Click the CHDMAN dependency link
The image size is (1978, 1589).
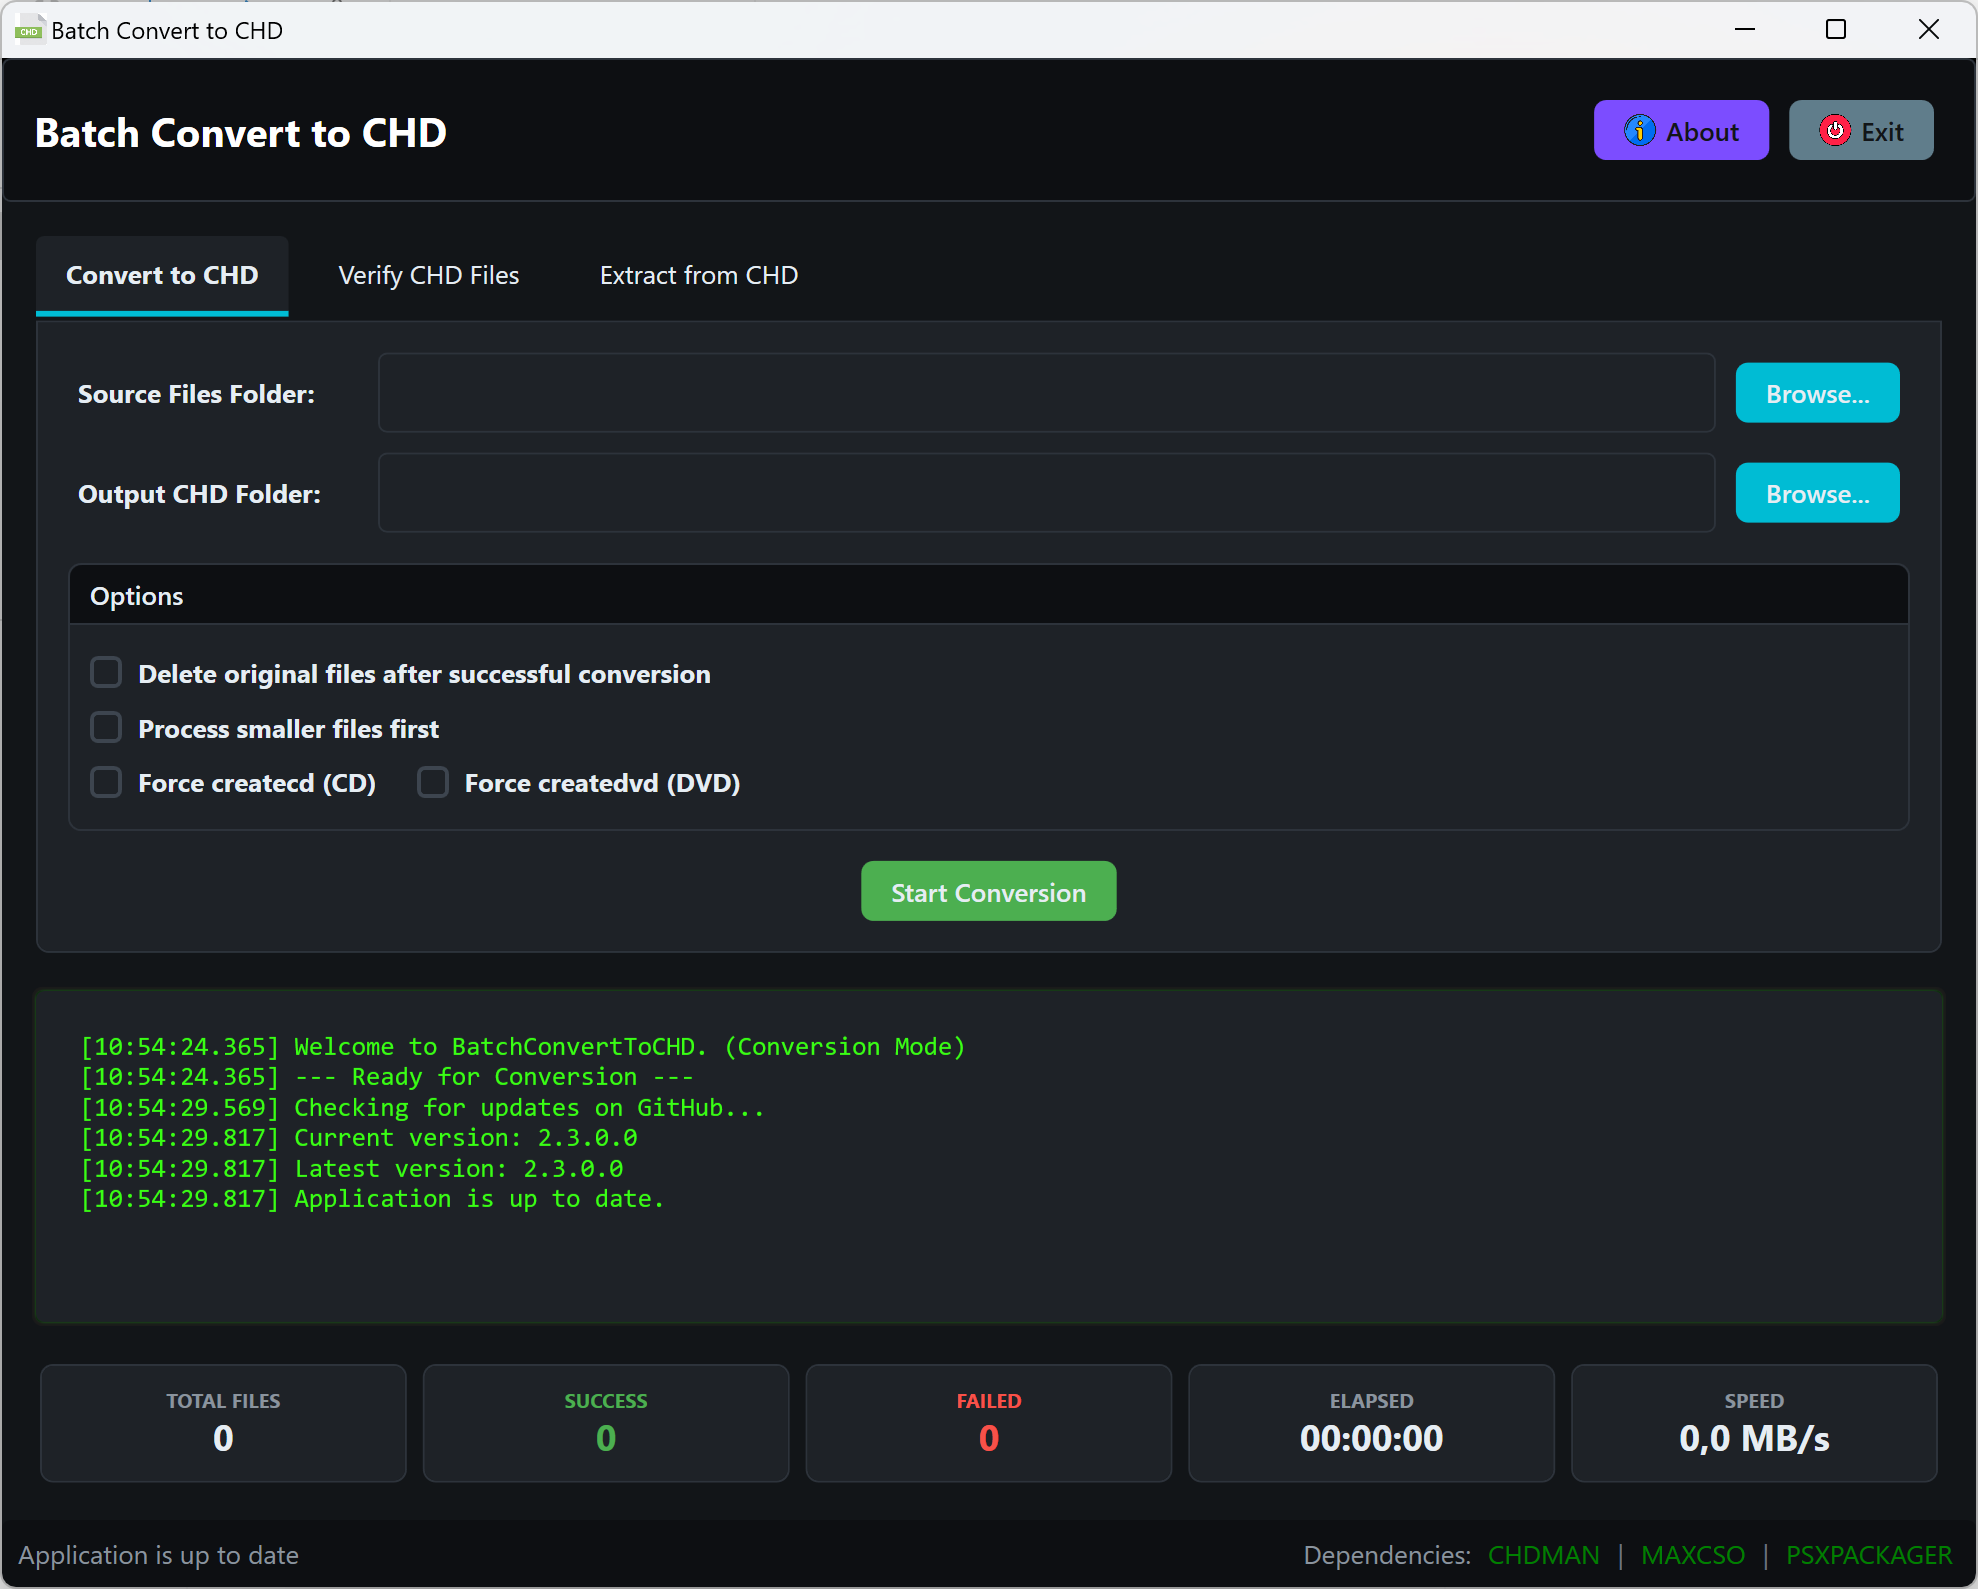pyautogui.click(x=1543, y=1555)
